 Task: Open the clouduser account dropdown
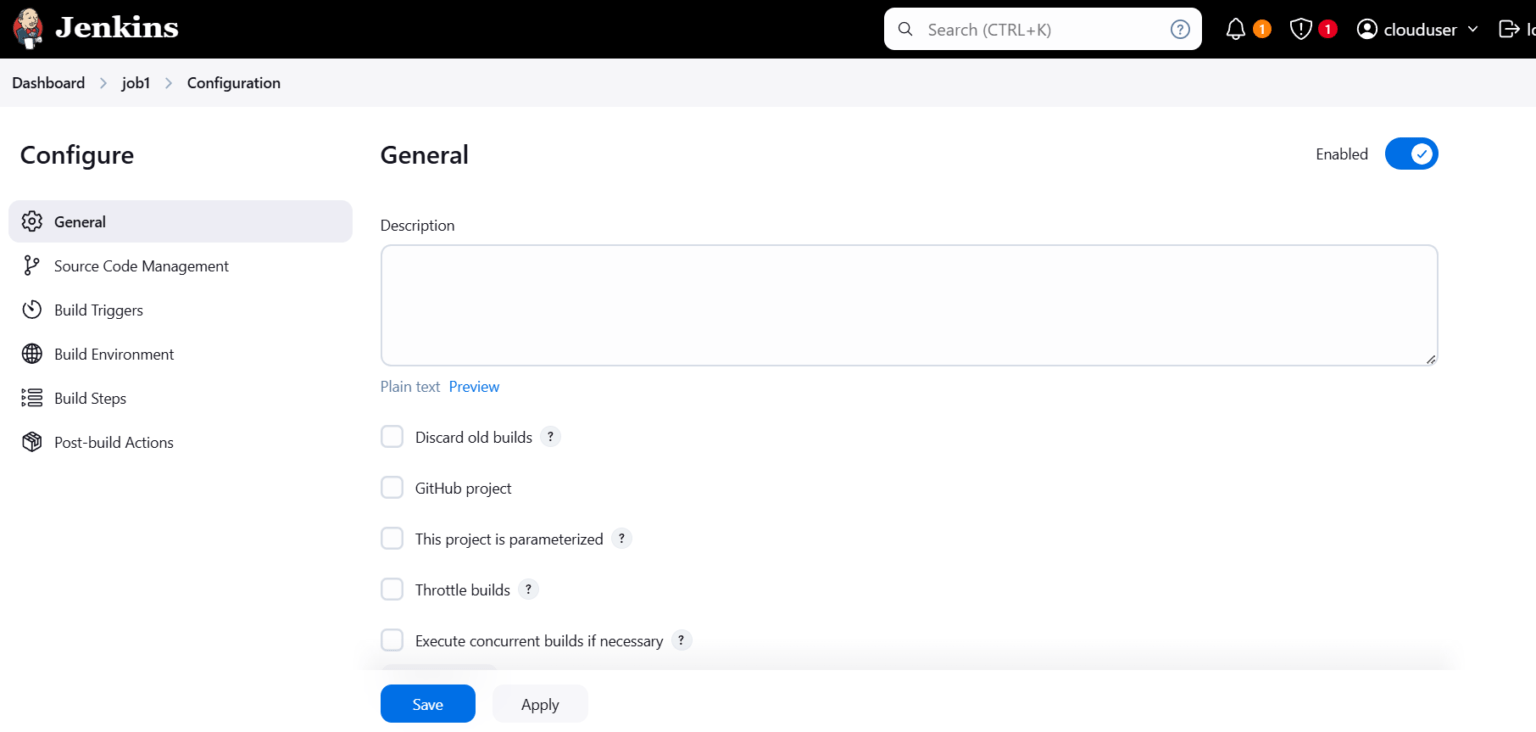1417,28
